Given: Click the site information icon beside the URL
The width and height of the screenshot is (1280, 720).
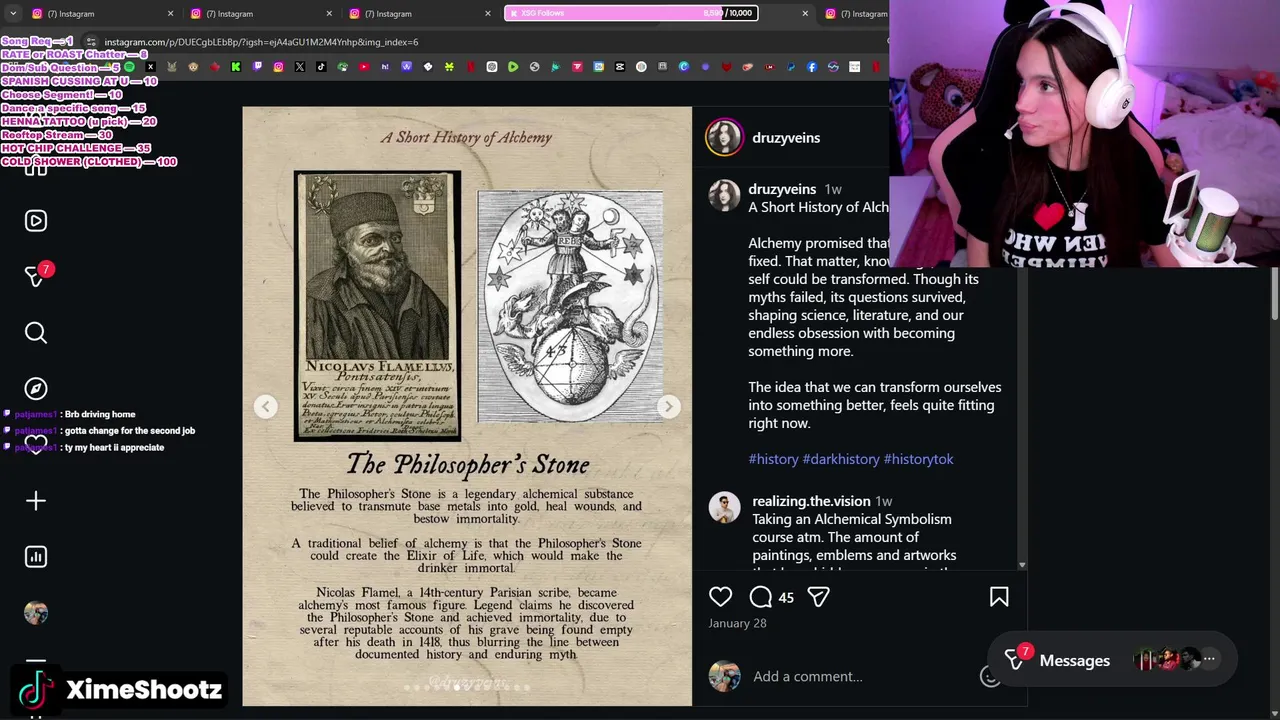Looking at the screenshot, I should point(91,42).
